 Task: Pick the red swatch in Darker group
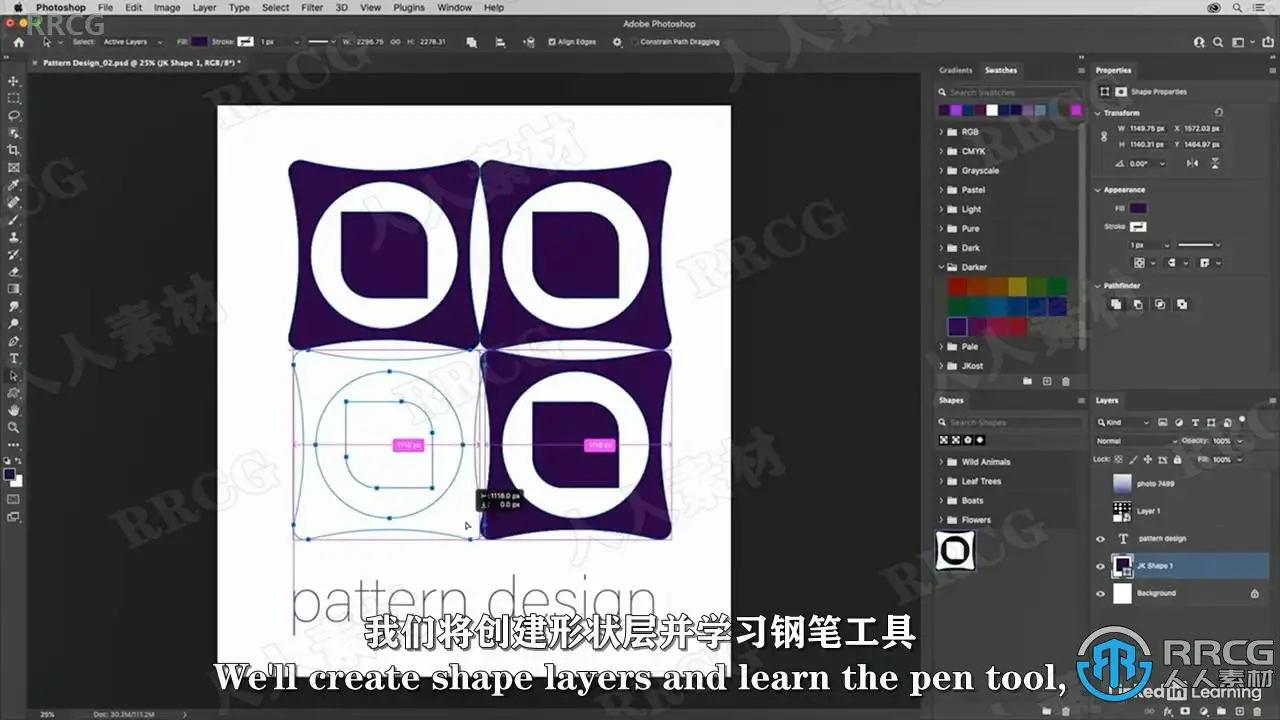click(x=956, y=287)
